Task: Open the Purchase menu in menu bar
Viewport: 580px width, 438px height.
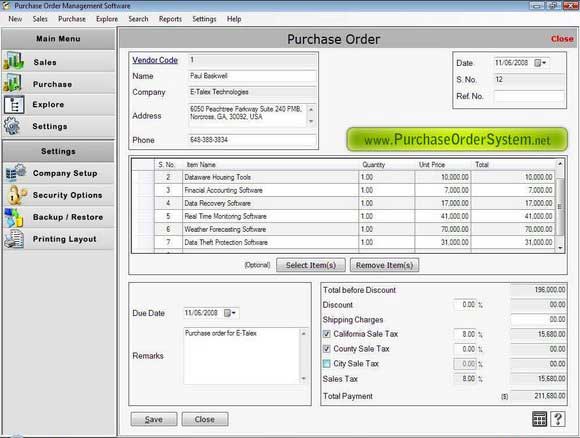Action: (72, 19)
